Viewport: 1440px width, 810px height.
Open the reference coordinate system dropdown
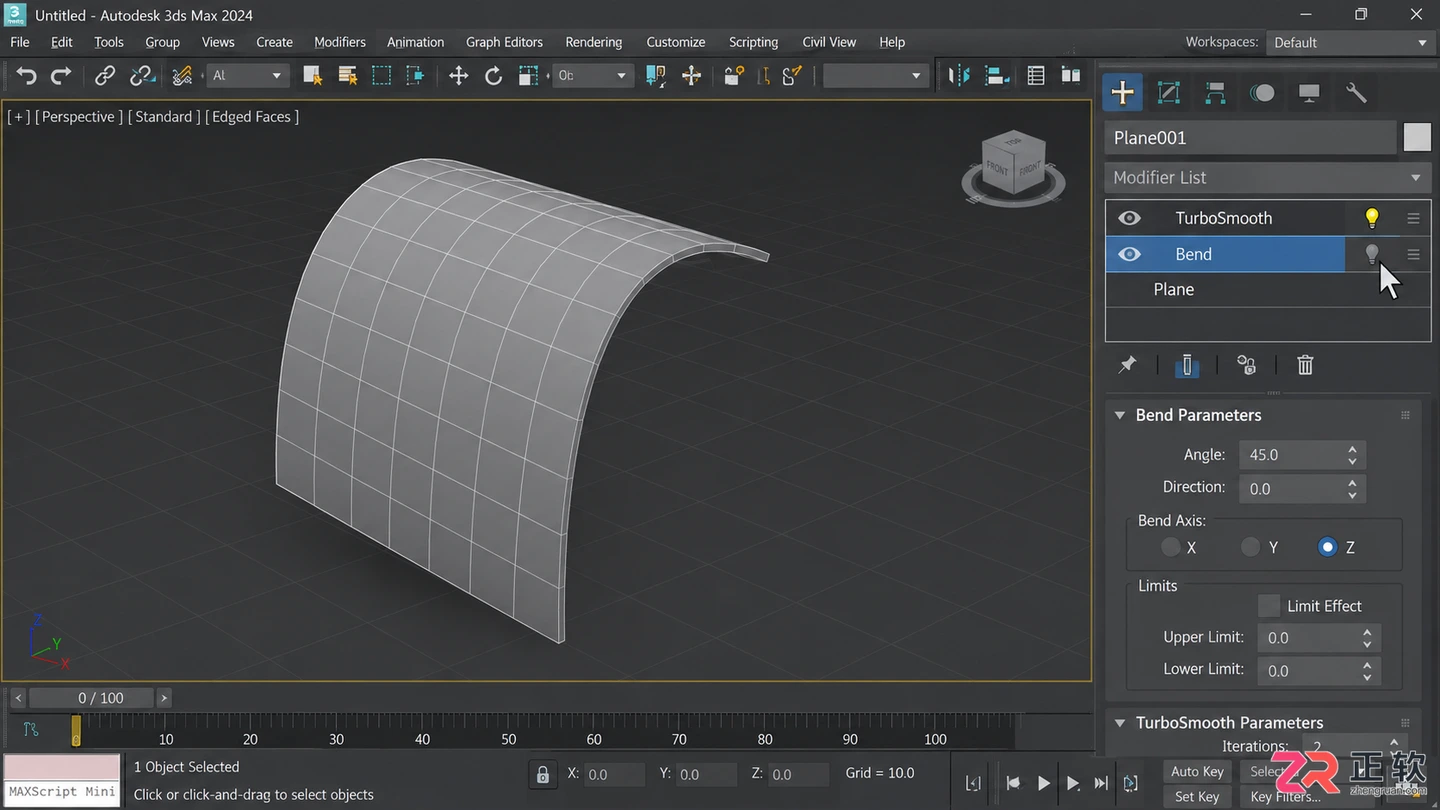click(x=593, y=76)
